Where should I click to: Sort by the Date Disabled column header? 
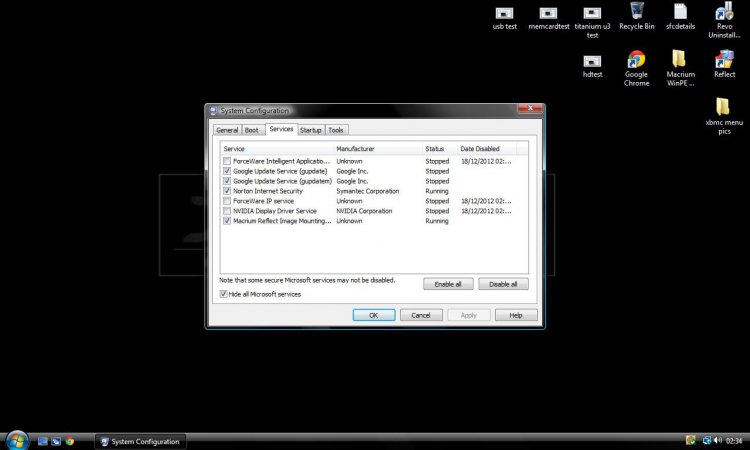click(x=487, y=149)
